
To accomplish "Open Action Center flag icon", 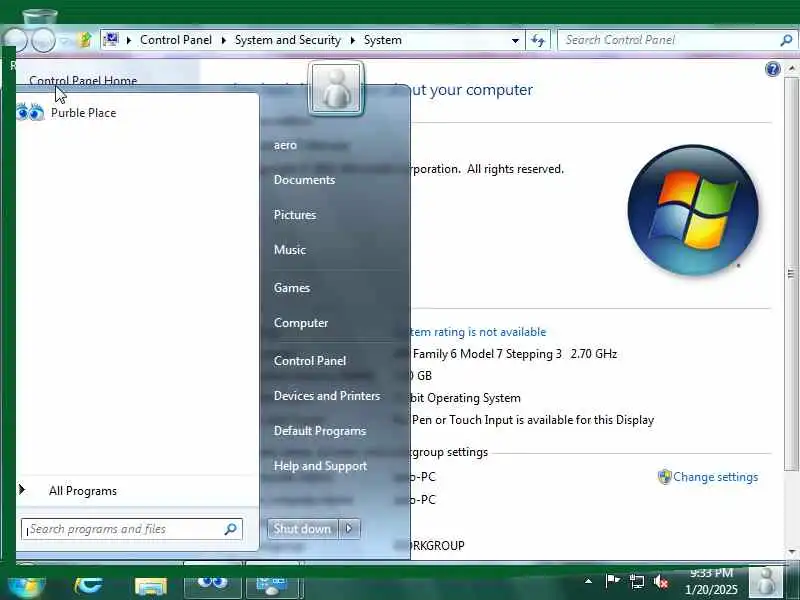I will point(612,581).
